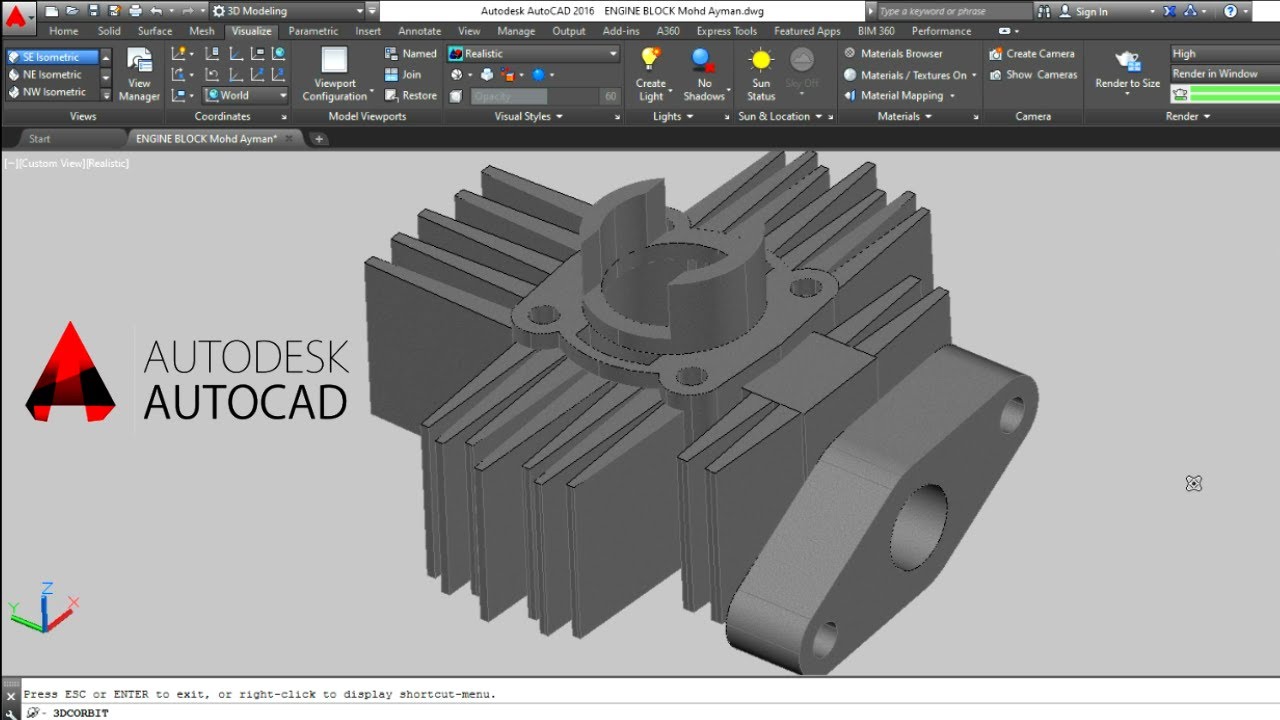Viewport: 1280px width, 720px height.
Task: Click the Render to Size teapot icon
Action: [x=1128, y=62]
